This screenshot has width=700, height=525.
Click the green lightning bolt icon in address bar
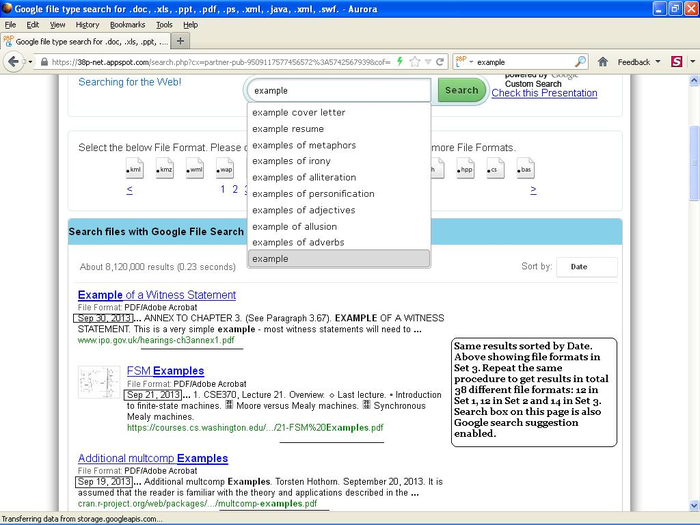pos(400,62)
